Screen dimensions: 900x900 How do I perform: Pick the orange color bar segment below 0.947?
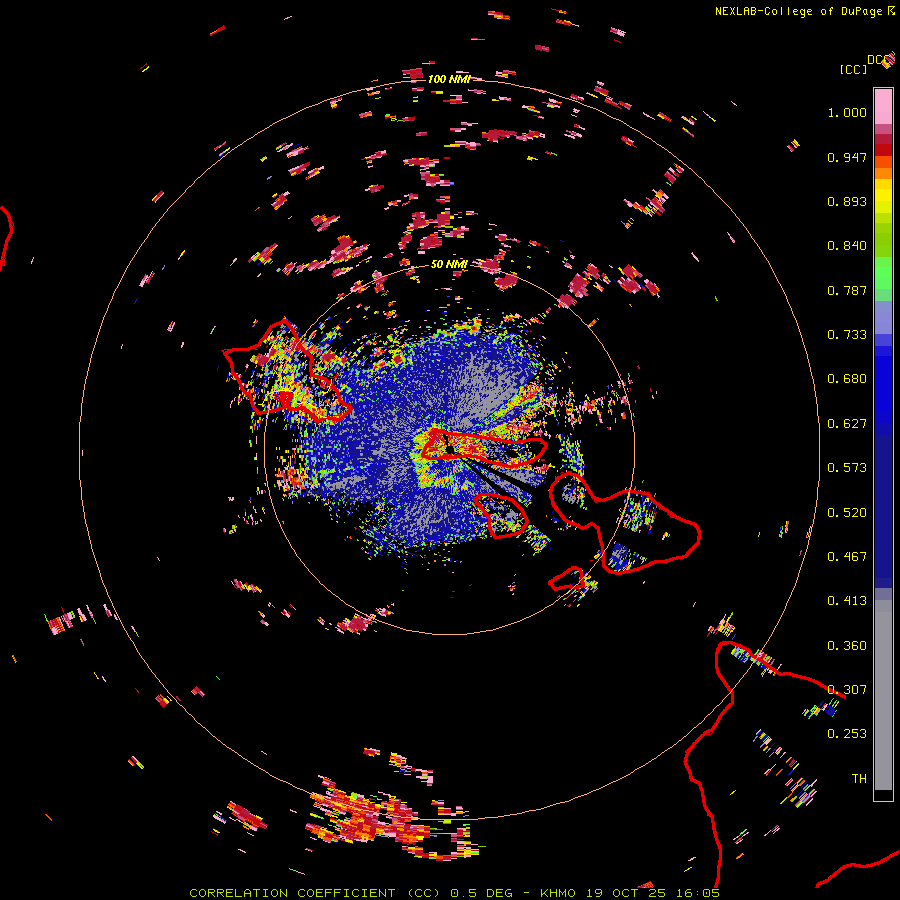[x=883, y=174]
